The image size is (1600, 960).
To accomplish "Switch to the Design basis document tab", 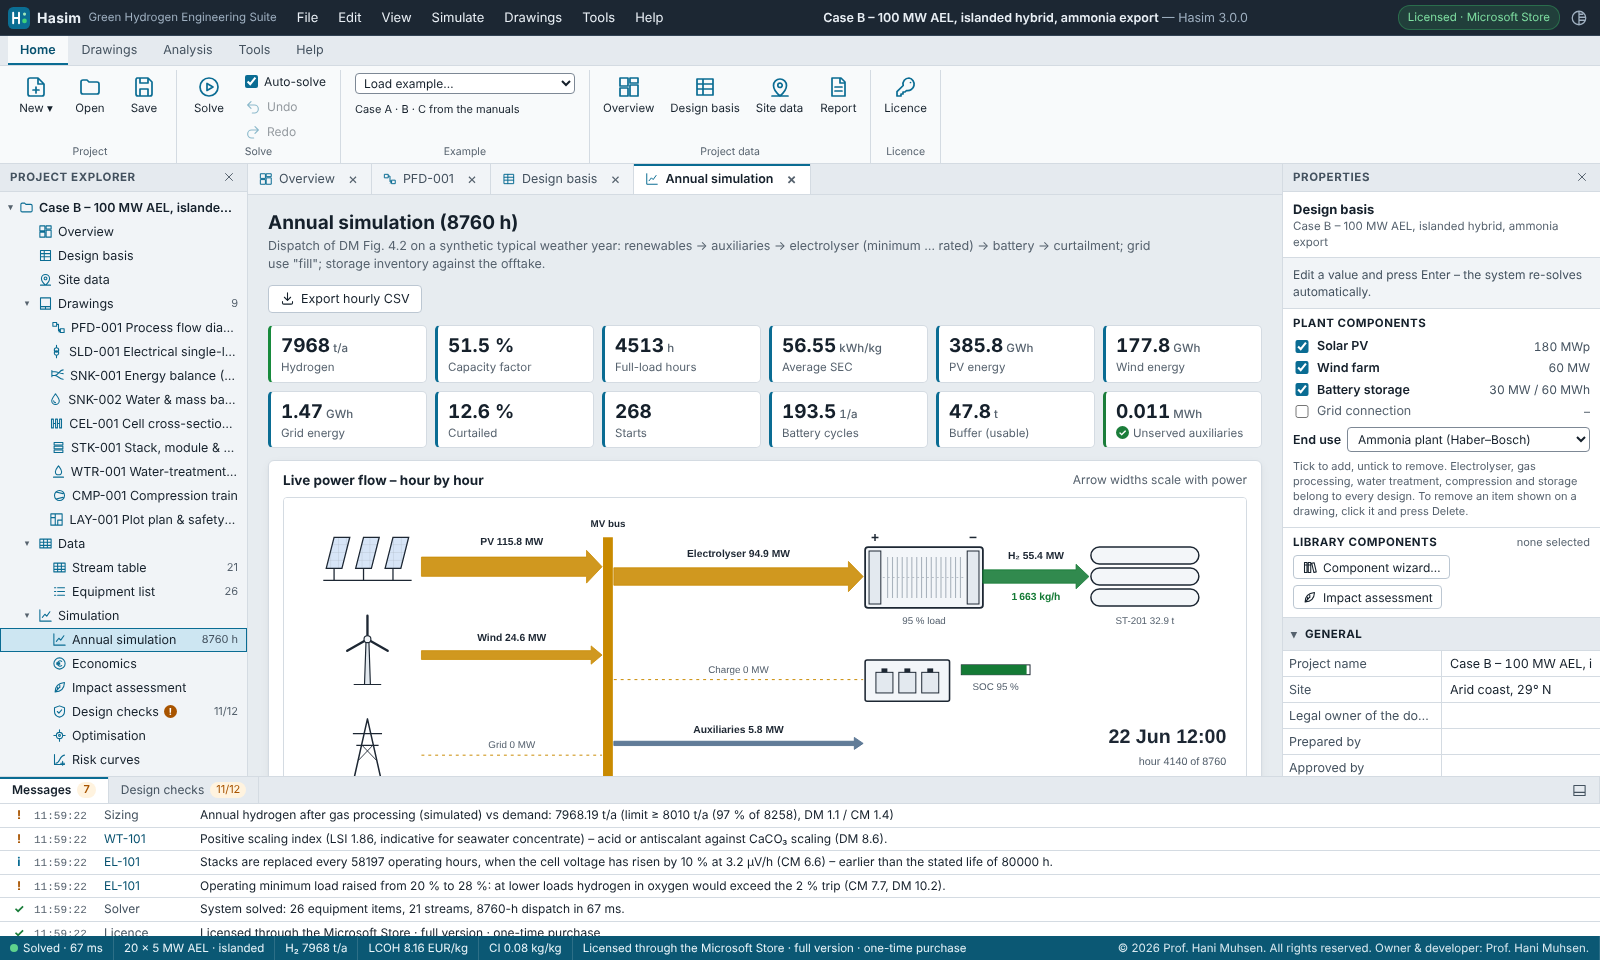I will [559, 179].
